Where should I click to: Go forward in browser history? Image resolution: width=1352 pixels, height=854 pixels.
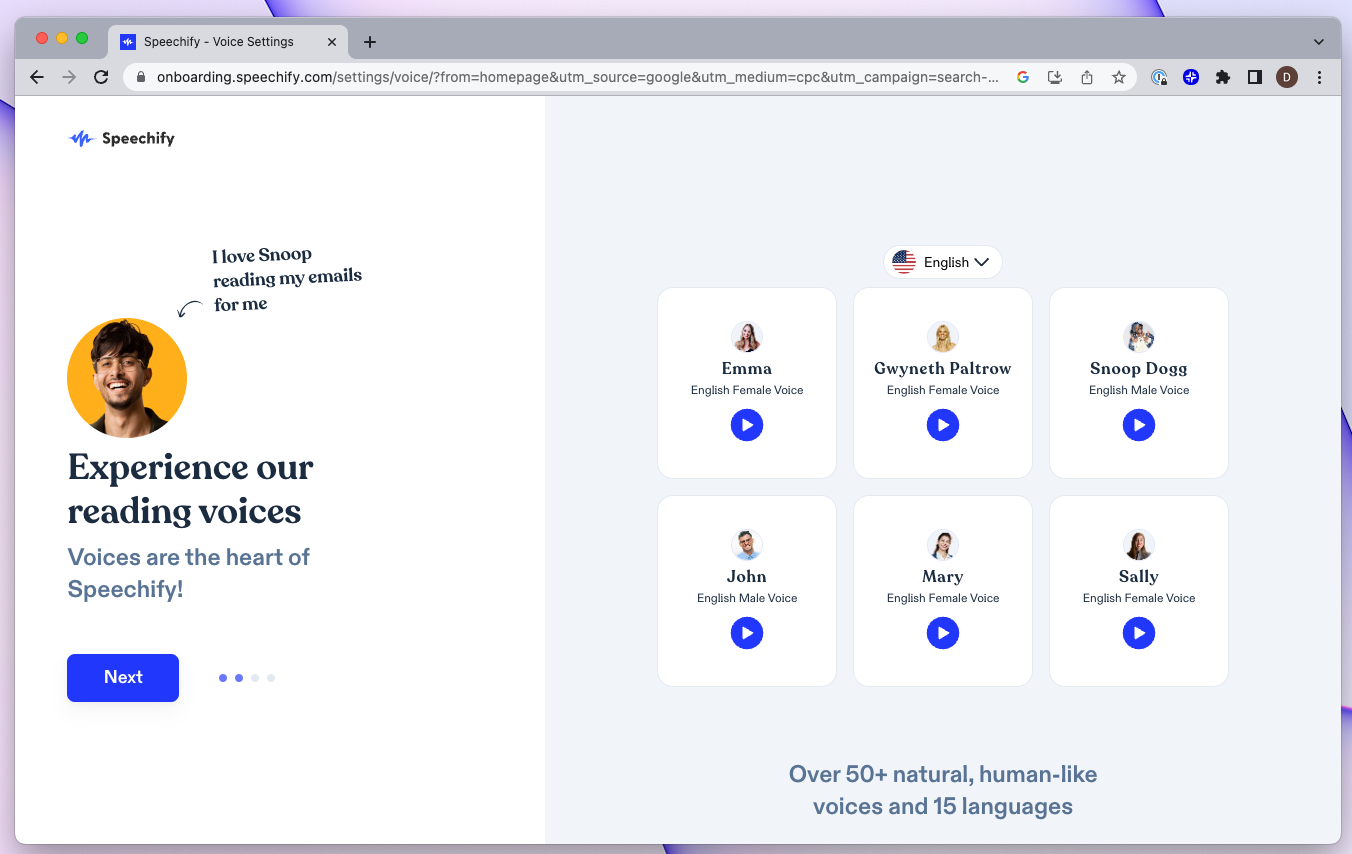pyautogui.click(x=69, y=77)
